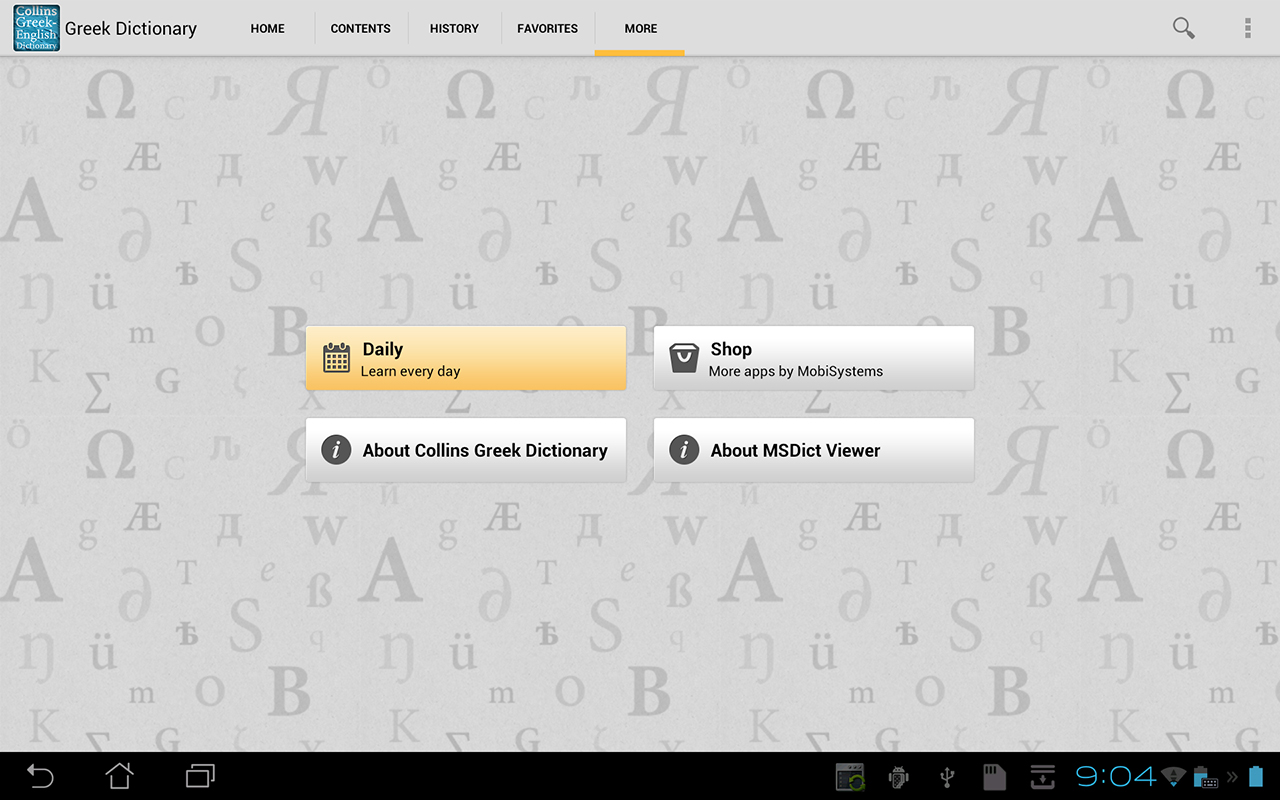Switch to the HOME tab
Image resolution: width=1280 pixels, height=800 pixels.
[267, 29]
